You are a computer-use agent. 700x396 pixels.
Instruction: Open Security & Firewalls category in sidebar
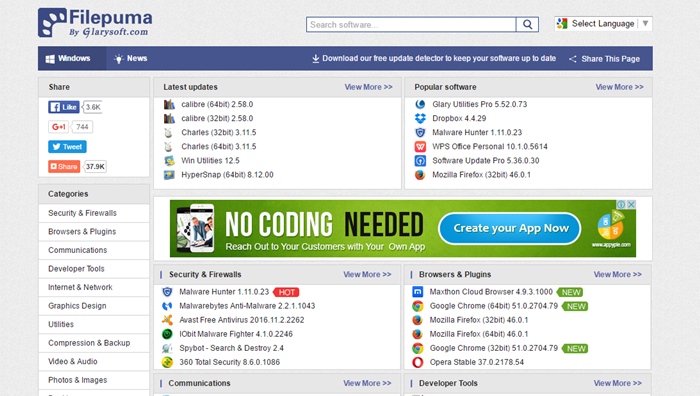point(82,213)
